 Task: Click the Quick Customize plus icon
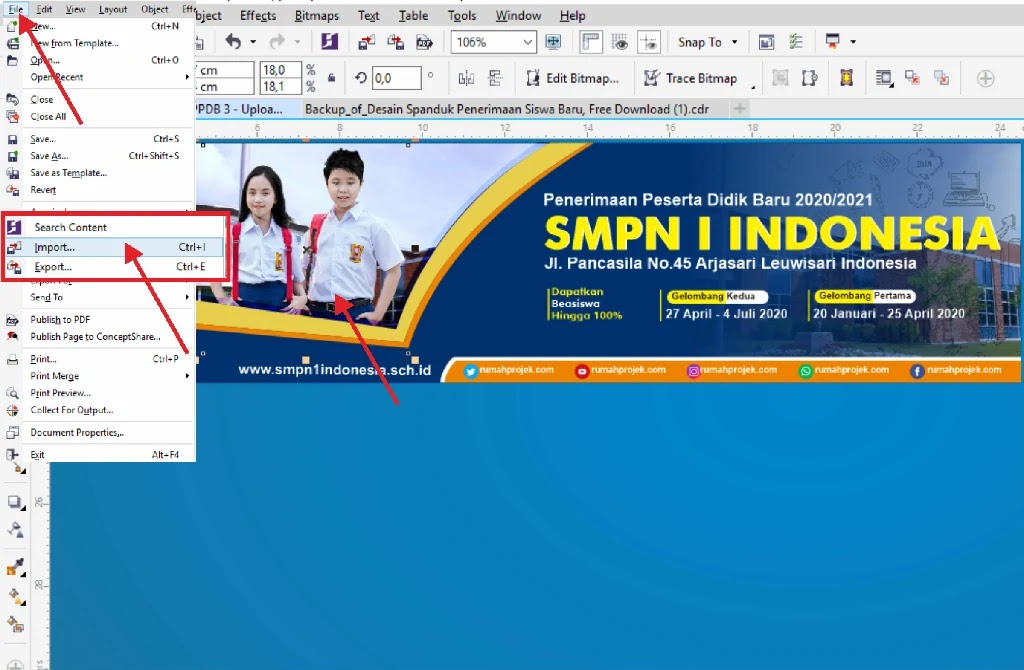tap(985, 79)
